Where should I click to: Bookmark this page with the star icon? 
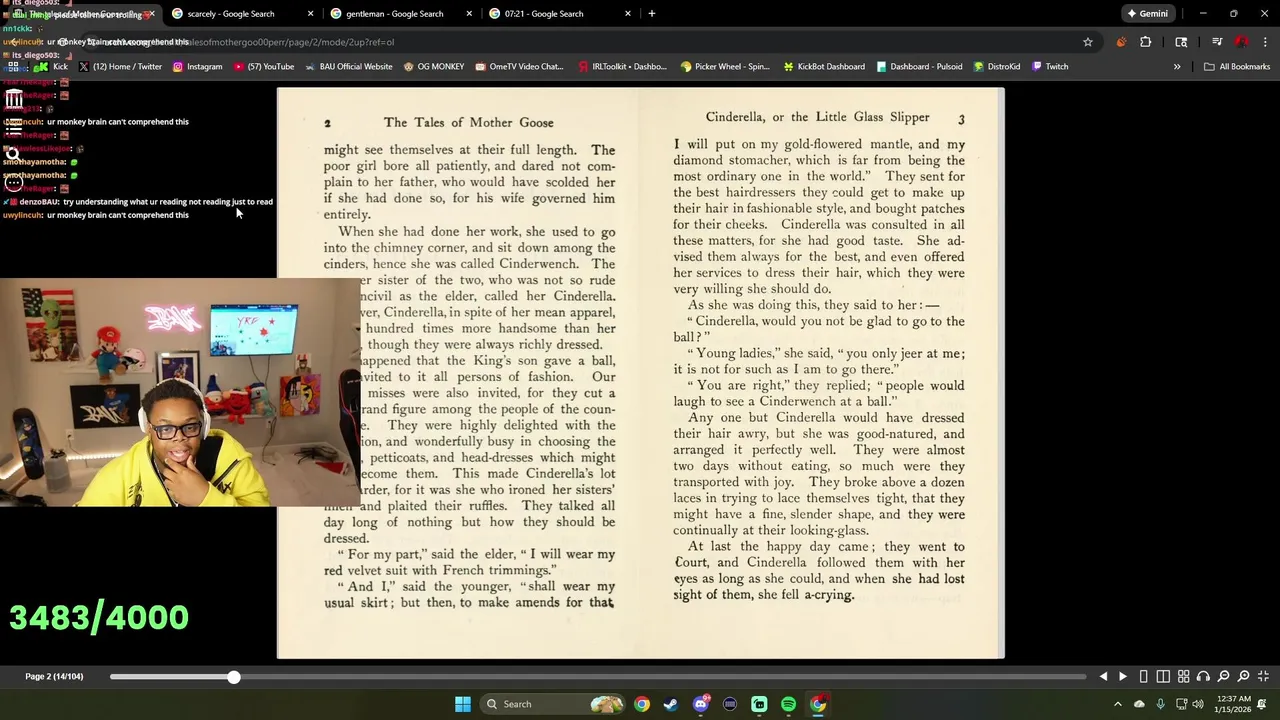[x=1088, y=42]
